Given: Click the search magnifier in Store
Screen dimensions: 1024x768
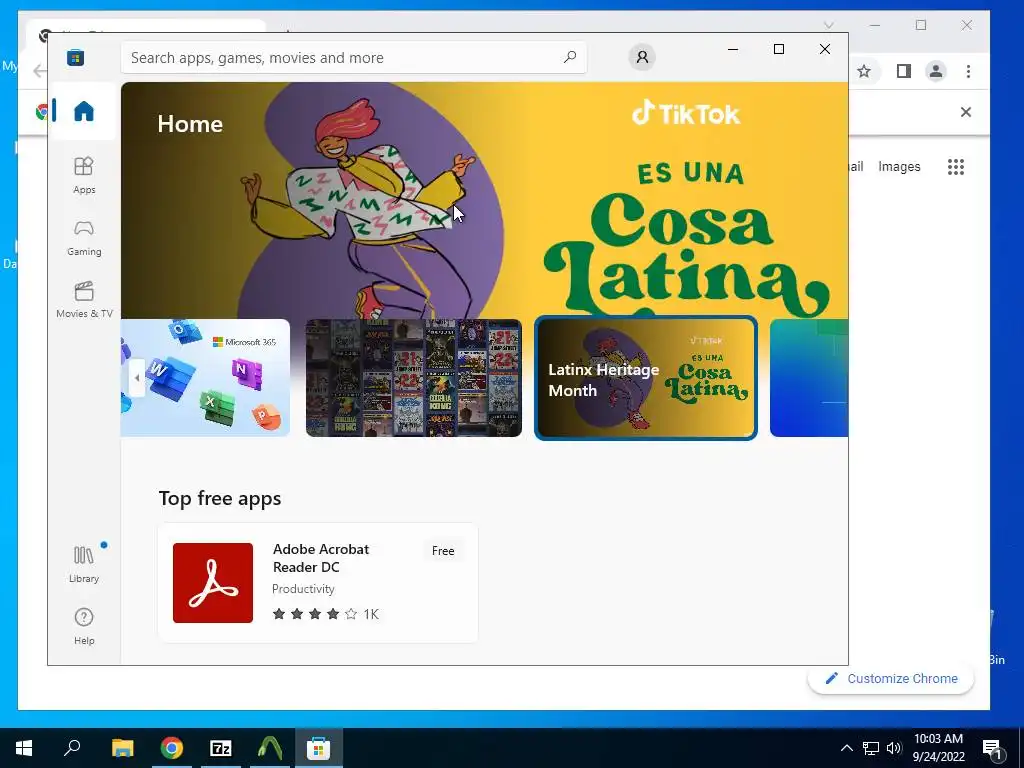Looking at the screenshot, I should point(570,57).
